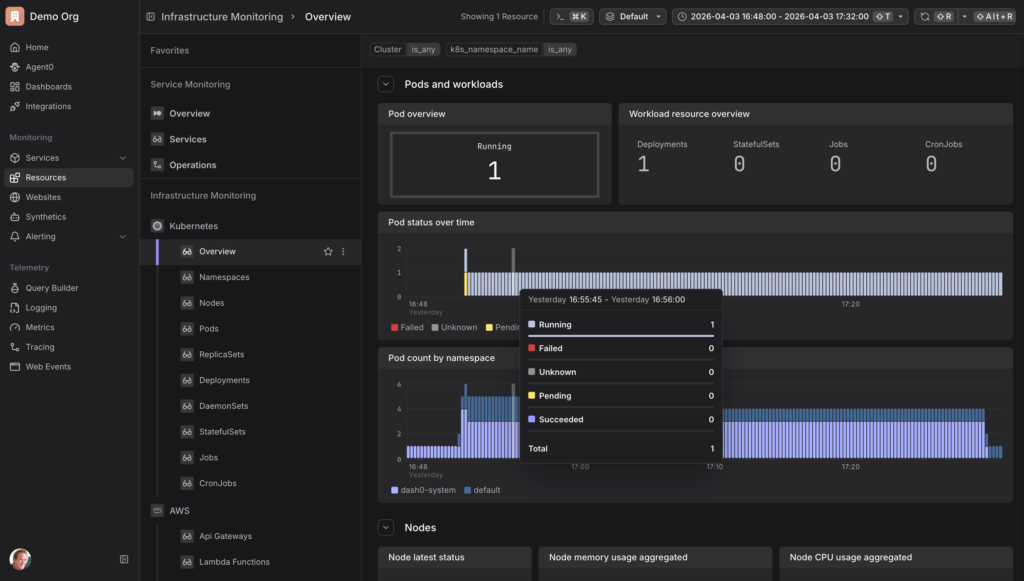
Task: Toggle the Failed series in pod status legend
Action: coord(407,327)
